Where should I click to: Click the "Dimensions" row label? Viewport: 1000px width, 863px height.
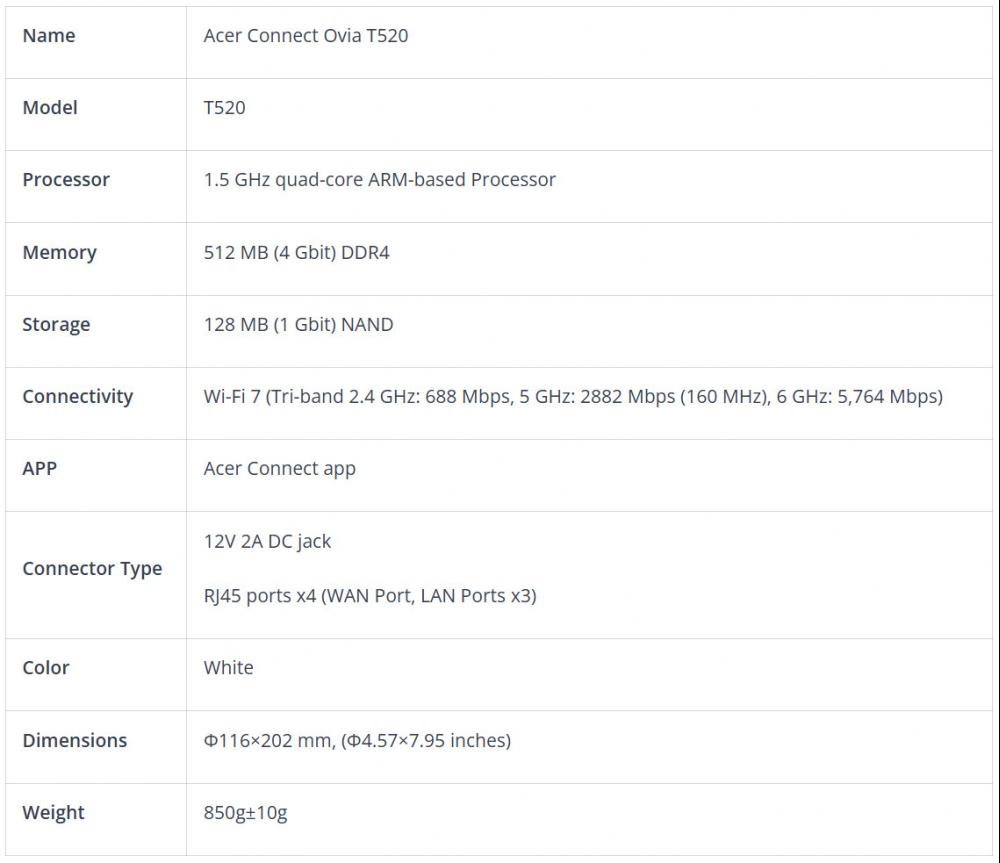click(x=75, y=741)
